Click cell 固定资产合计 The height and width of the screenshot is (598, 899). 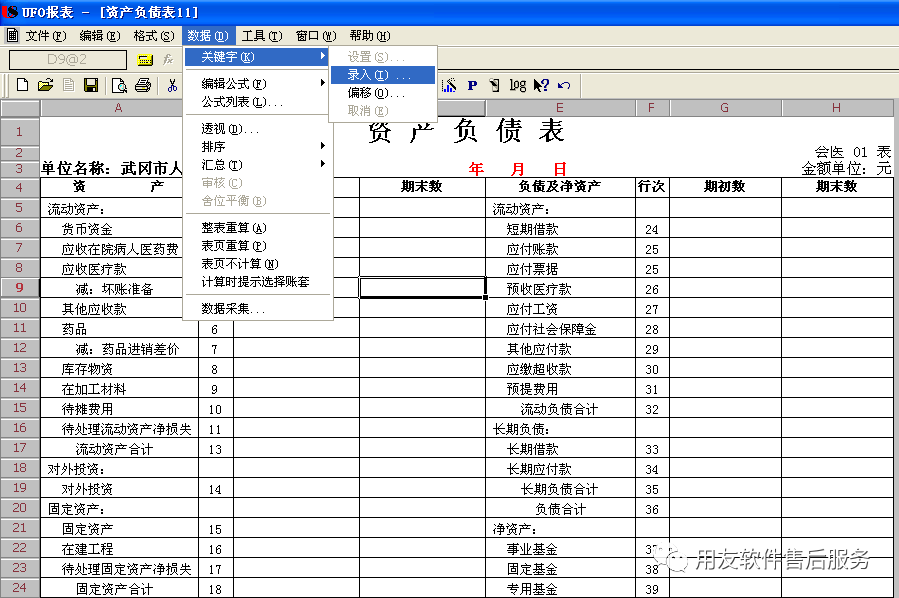point(119,589)
